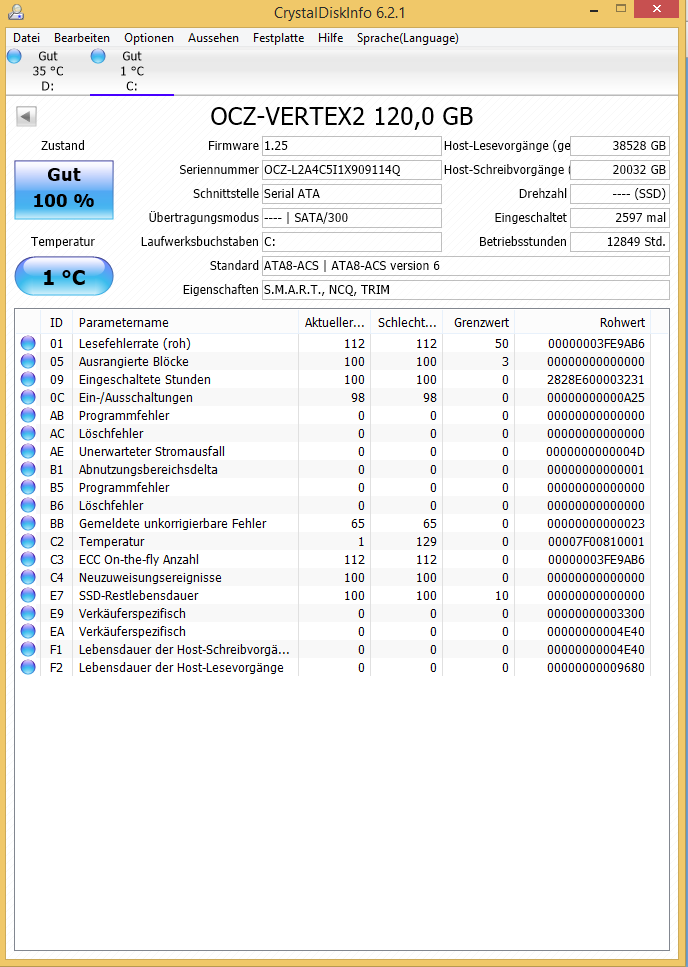Click the Eigenschaften field S.M.A.R.T., NCQ, TRIM
688x967 pixels.
(x=465, y=290)
